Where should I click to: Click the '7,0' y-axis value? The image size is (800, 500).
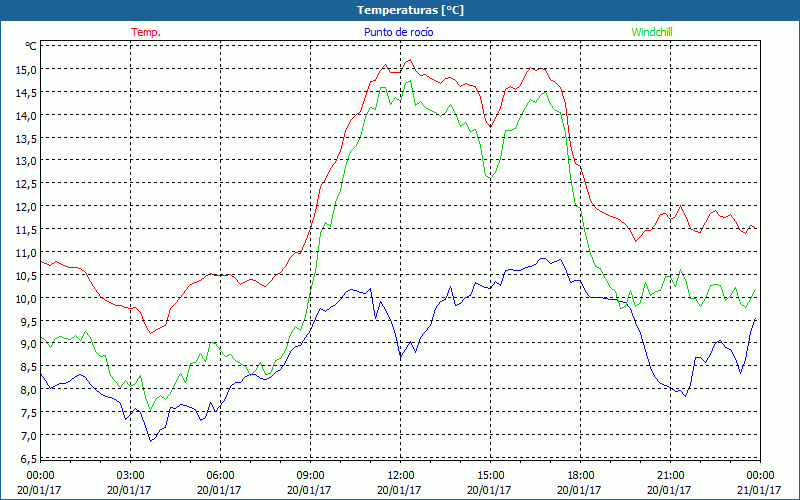tap(28, 436)
